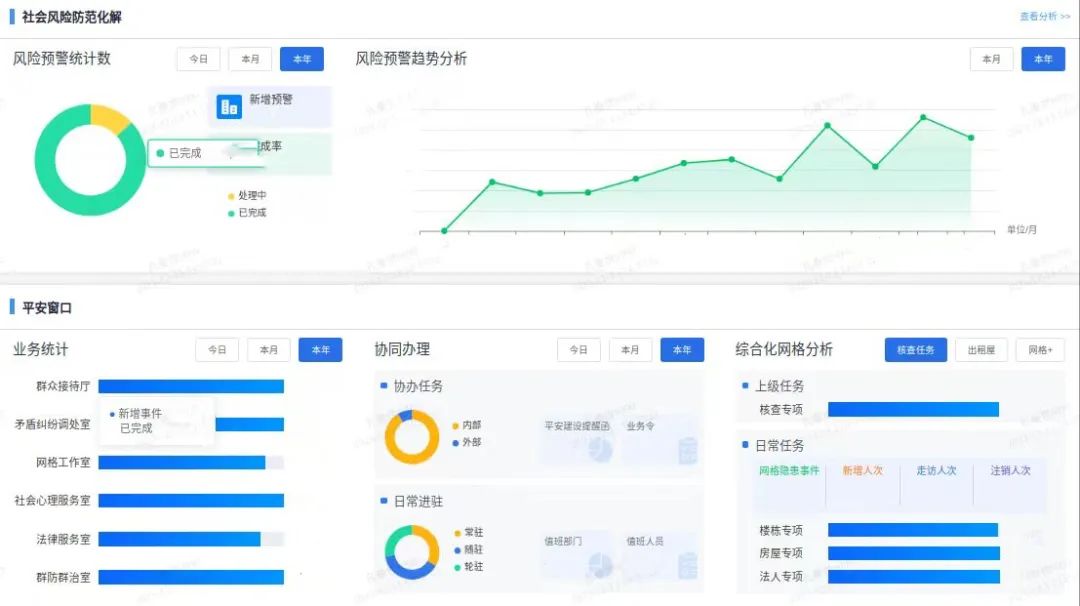This screenshot has width=1080, height=606.
Task: Click the pie icon in 值班部门 card
Action: [600, 565]
